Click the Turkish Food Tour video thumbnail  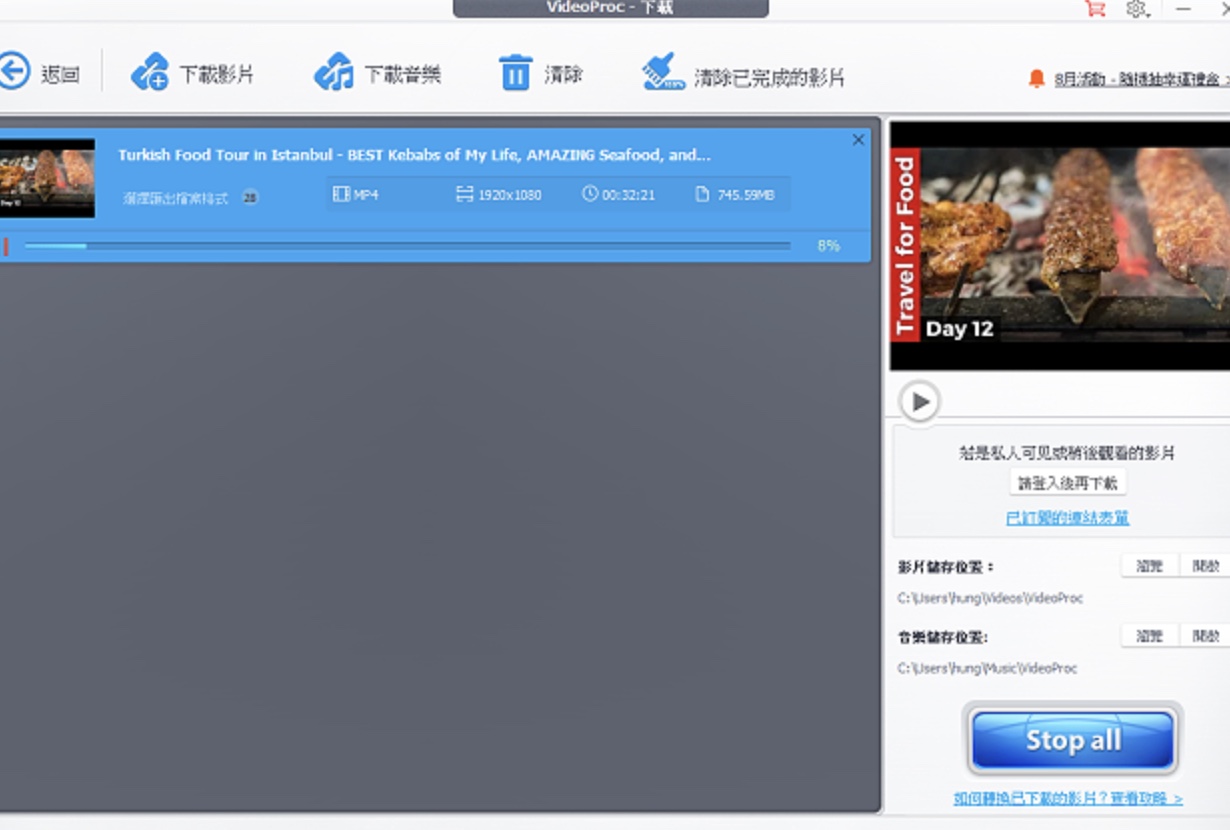pyautogui.click(x=47, y=178)
